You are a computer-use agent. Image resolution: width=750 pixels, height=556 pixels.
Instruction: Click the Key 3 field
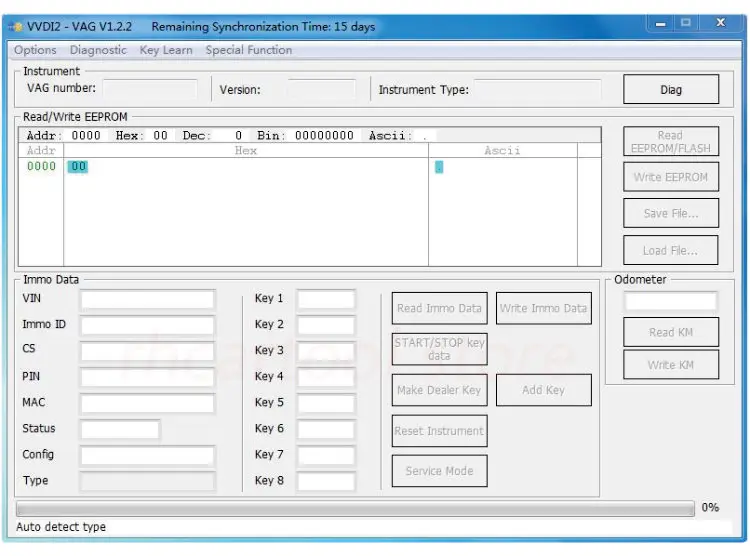coord(326,351)
